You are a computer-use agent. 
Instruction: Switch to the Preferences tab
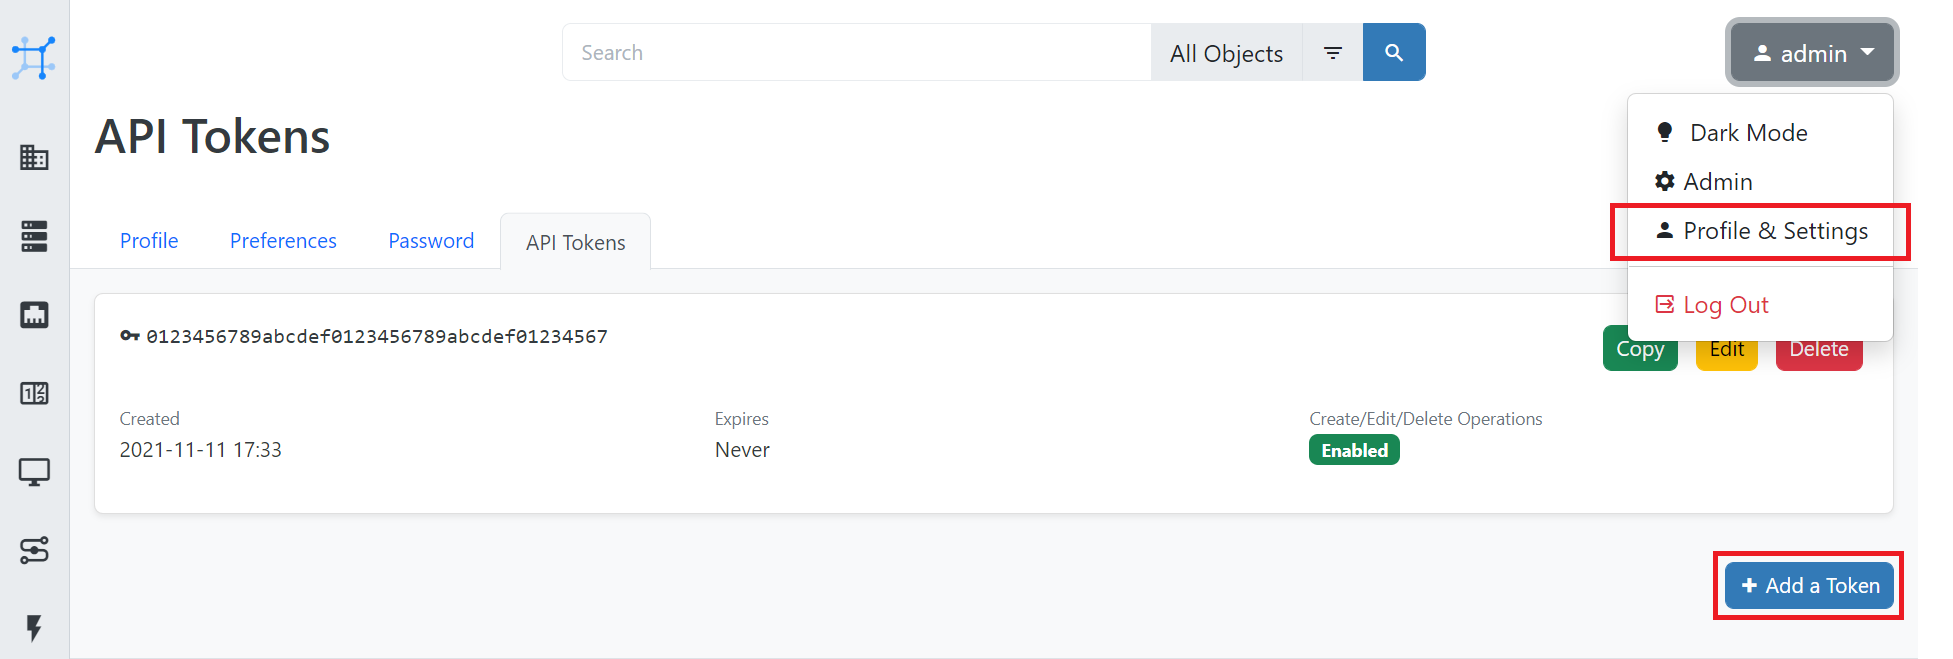(283, 241)
